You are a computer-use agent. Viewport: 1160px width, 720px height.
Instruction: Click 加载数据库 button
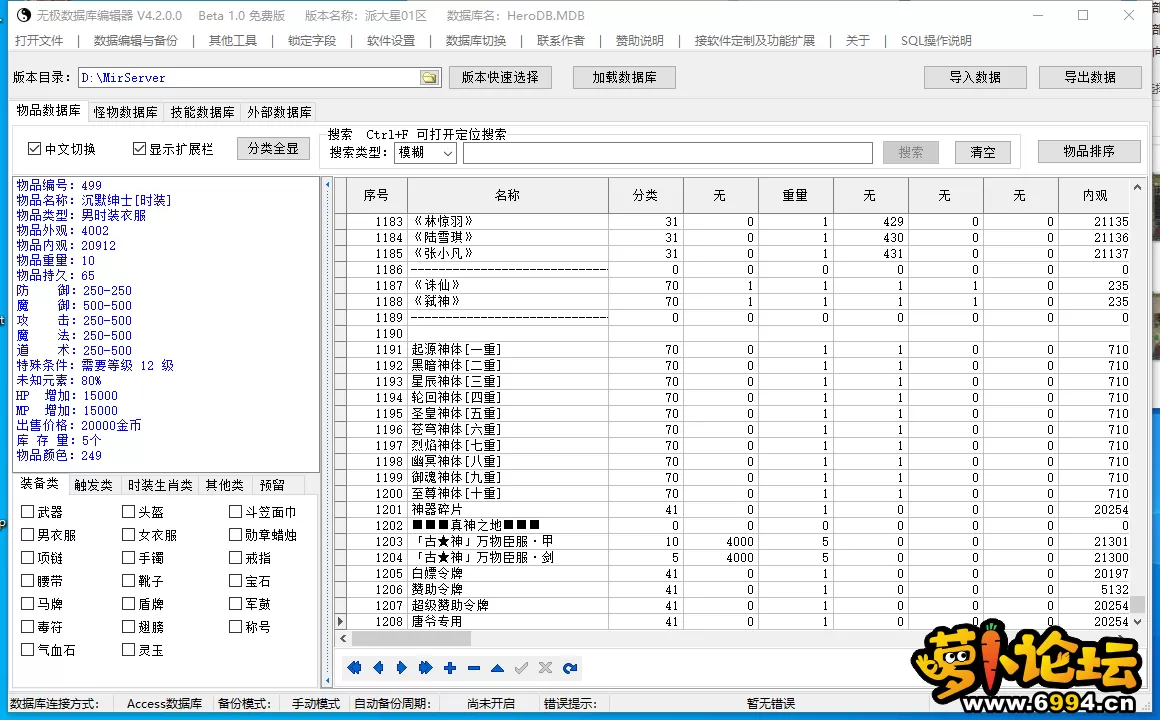click(624, 77)
